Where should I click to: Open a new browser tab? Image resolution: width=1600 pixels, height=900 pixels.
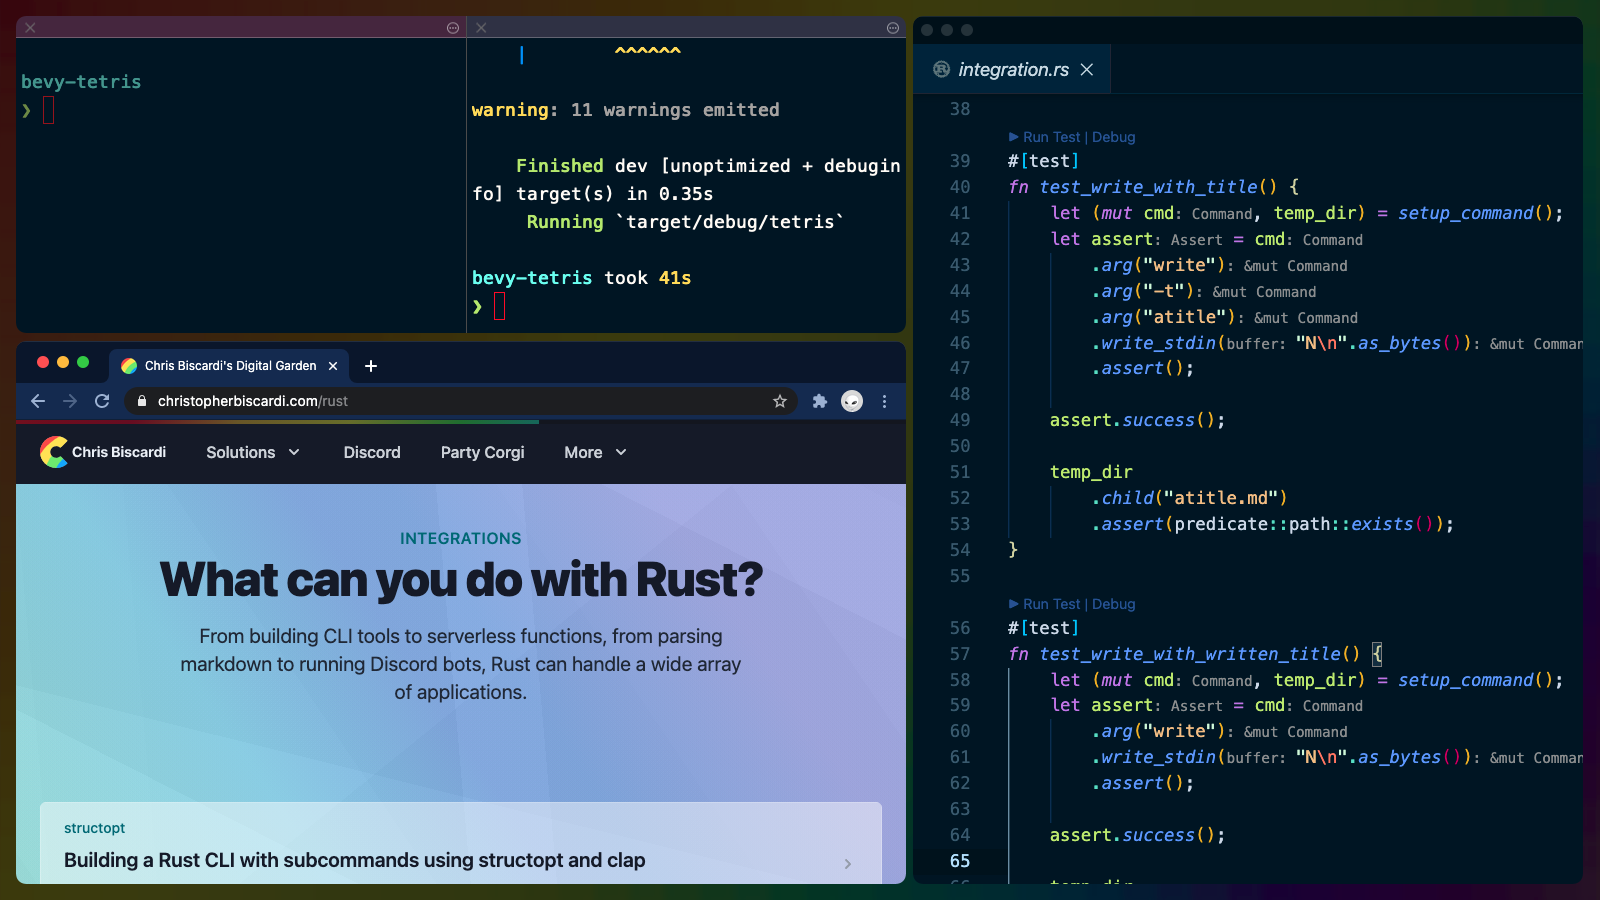coord(371,366)
